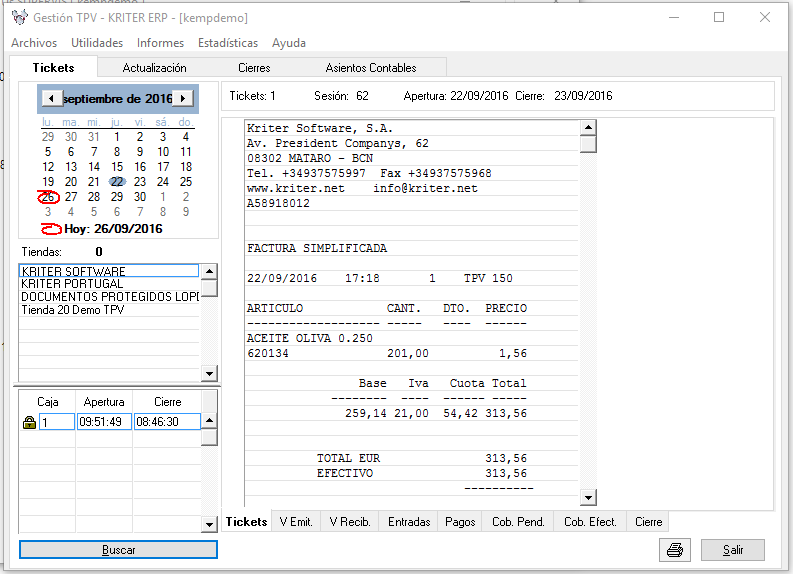Click the Cierre time 08:46:30 field

coord(167,422)
